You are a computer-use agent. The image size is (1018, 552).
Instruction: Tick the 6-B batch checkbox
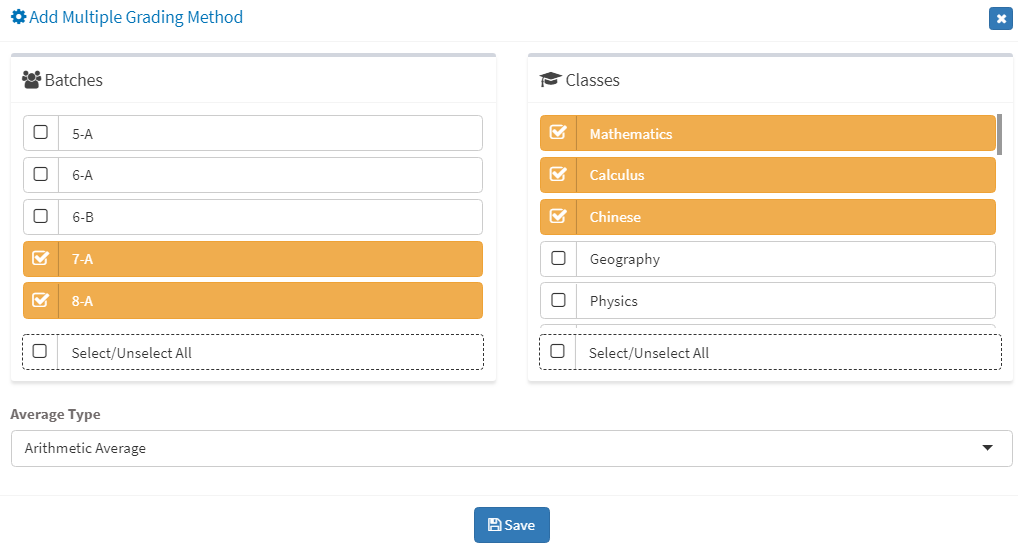(x=41, y=216)
